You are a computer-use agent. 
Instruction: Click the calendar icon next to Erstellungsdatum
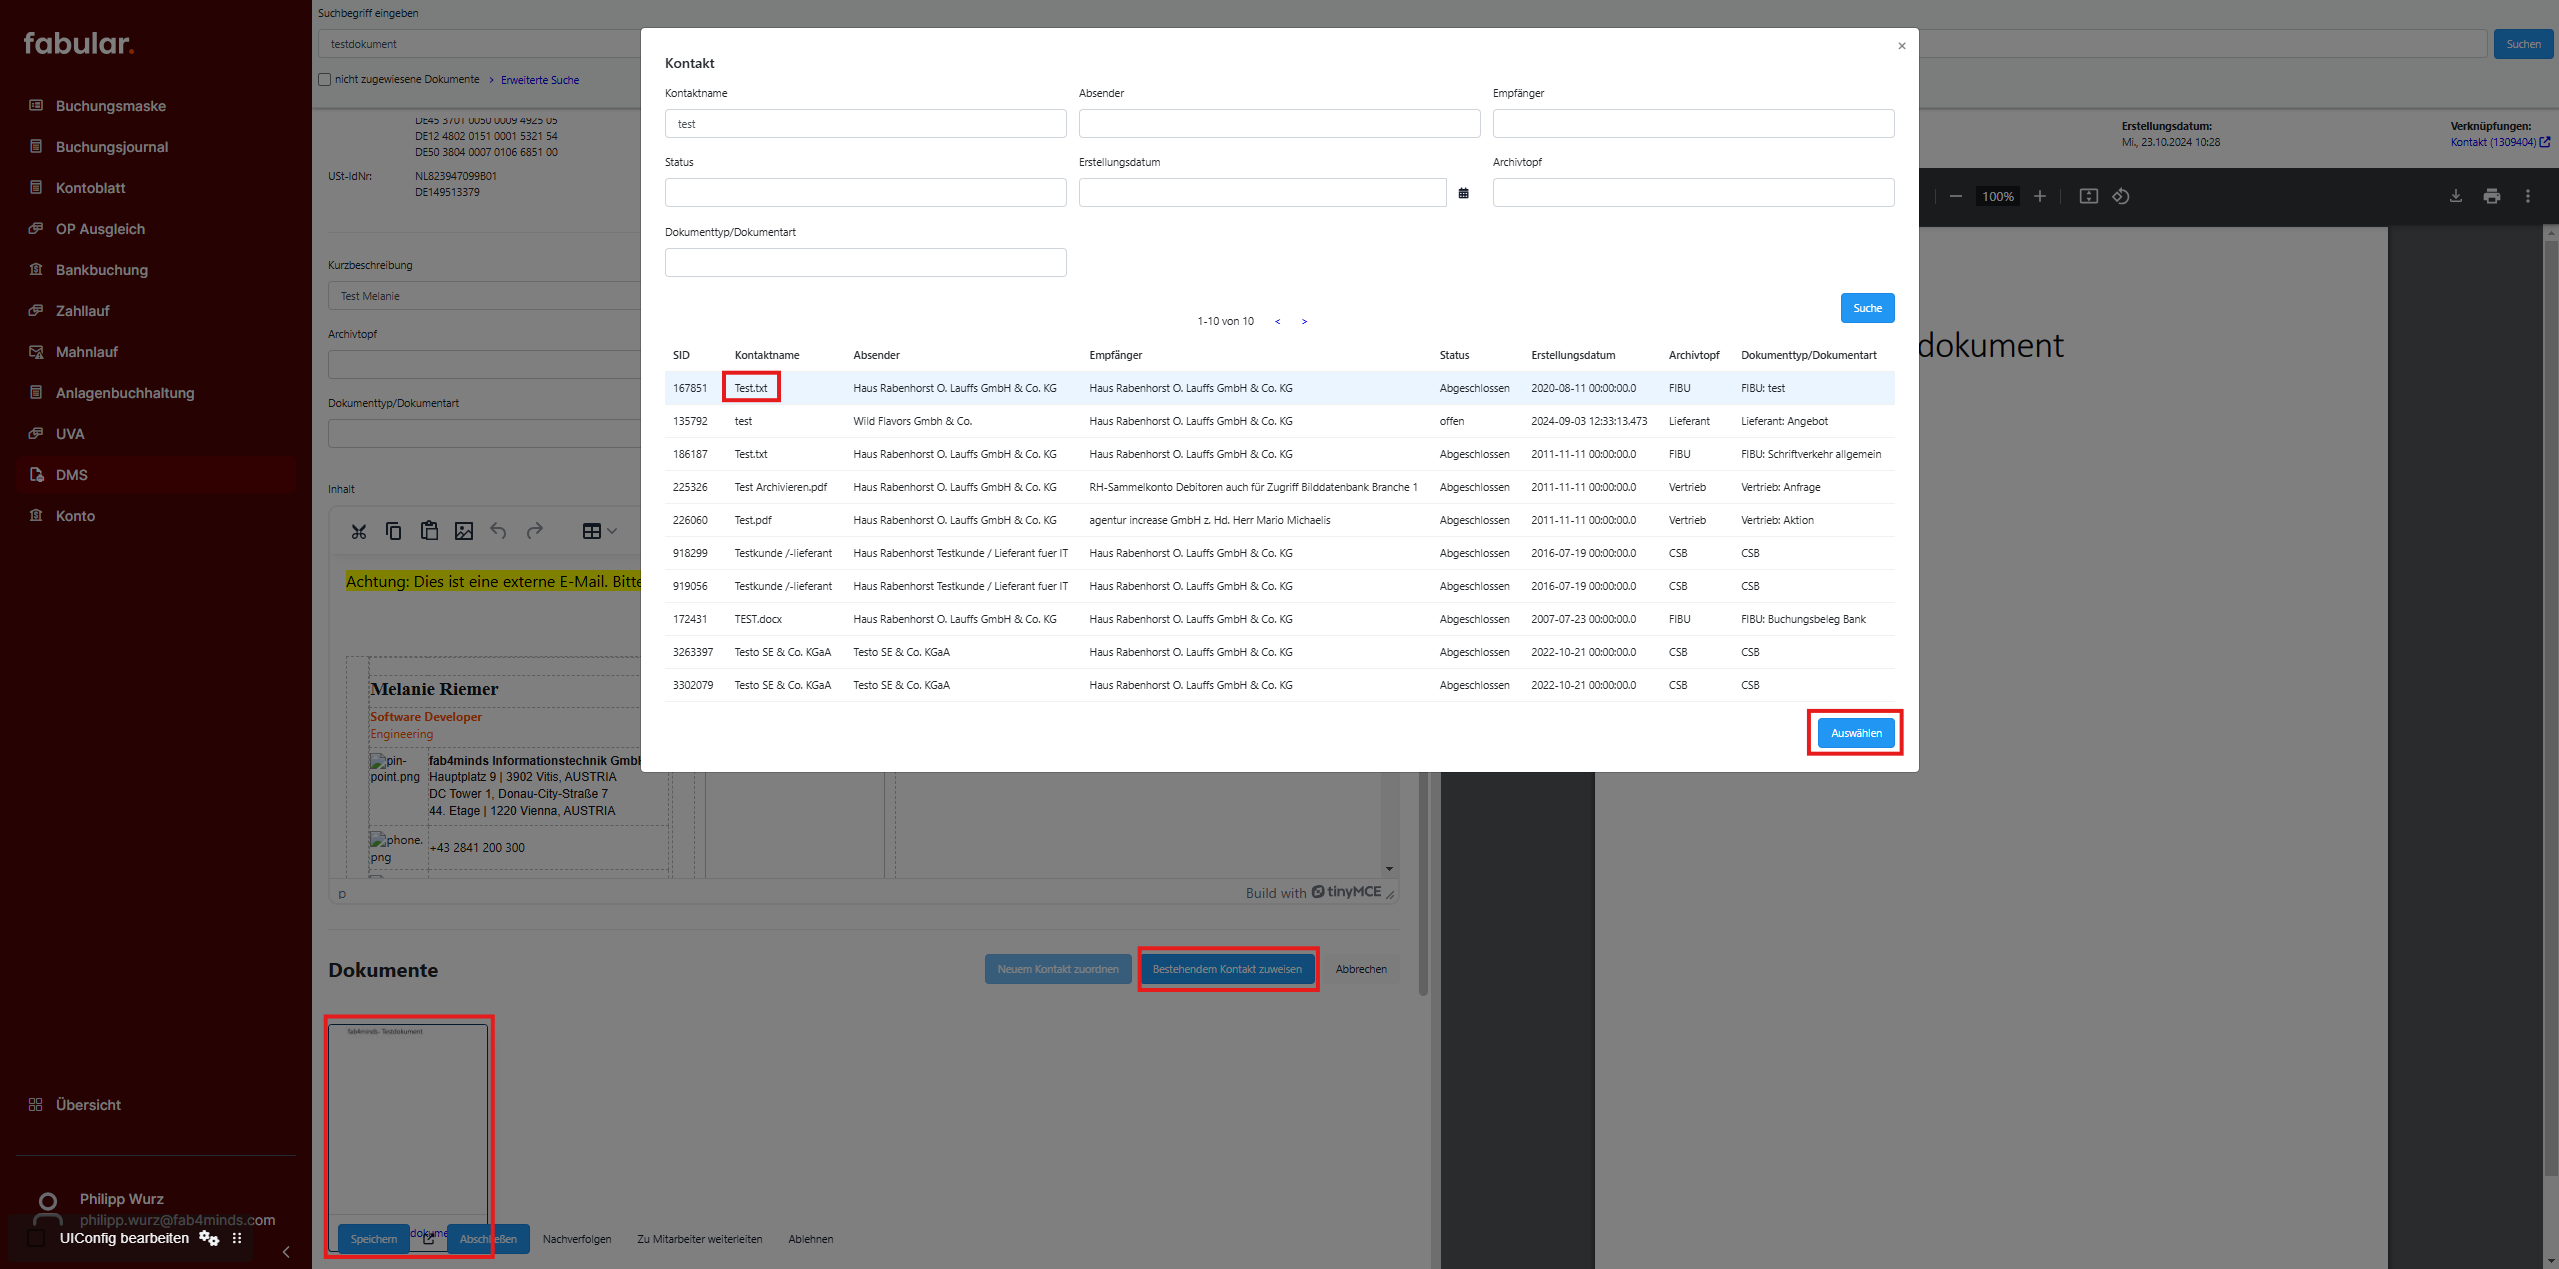1463,193
